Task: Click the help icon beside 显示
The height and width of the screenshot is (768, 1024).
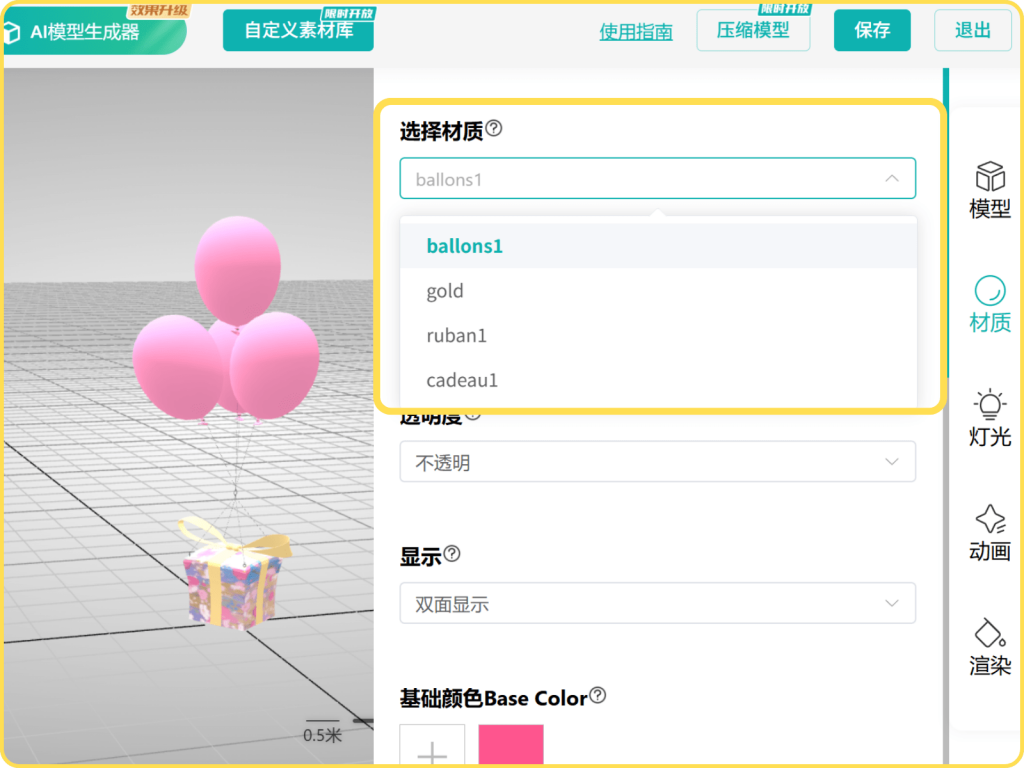Action: 452,554
